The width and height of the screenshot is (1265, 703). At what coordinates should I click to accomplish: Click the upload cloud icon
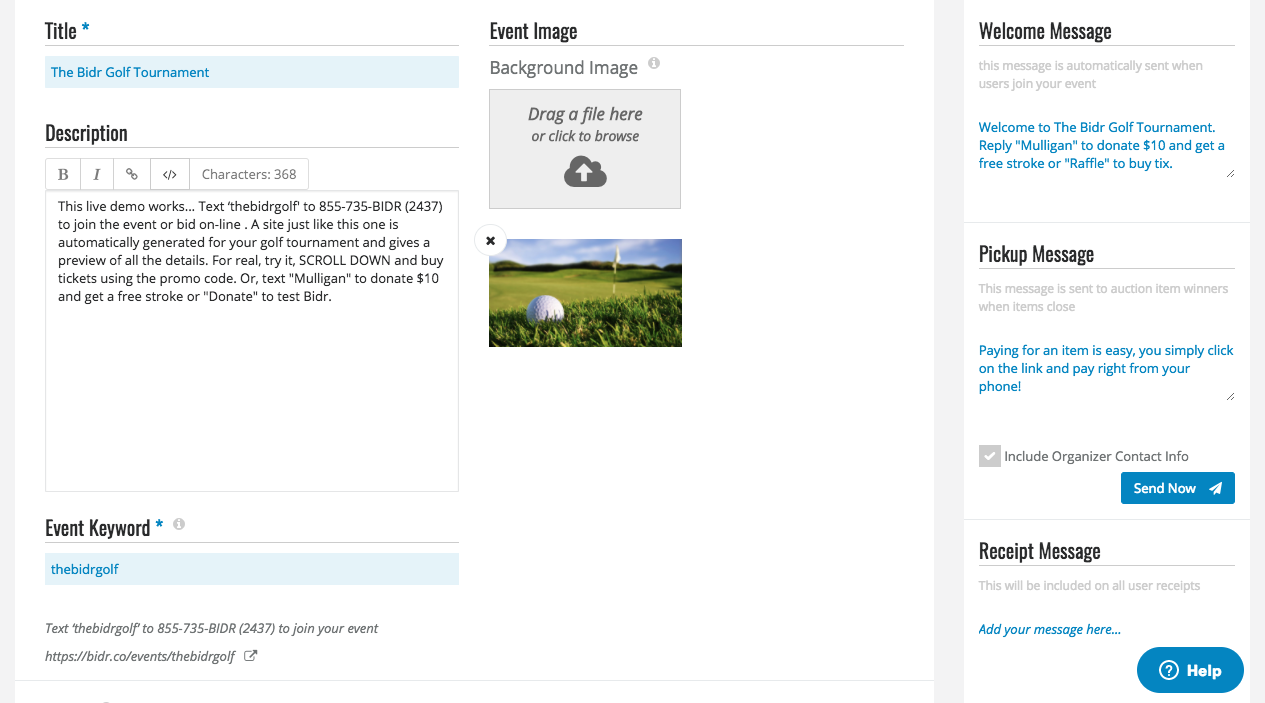click(x=584, y=171)
